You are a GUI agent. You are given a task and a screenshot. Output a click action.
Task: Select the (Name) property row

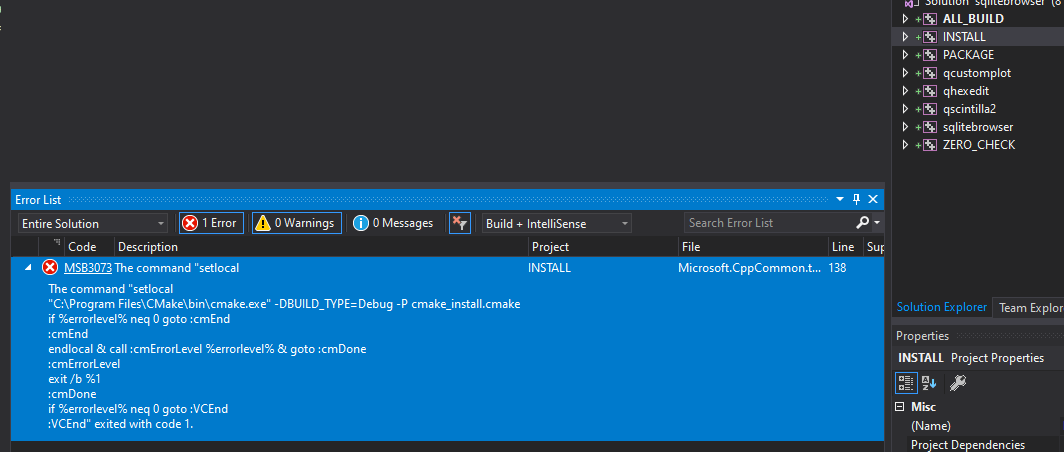(978, 426)
